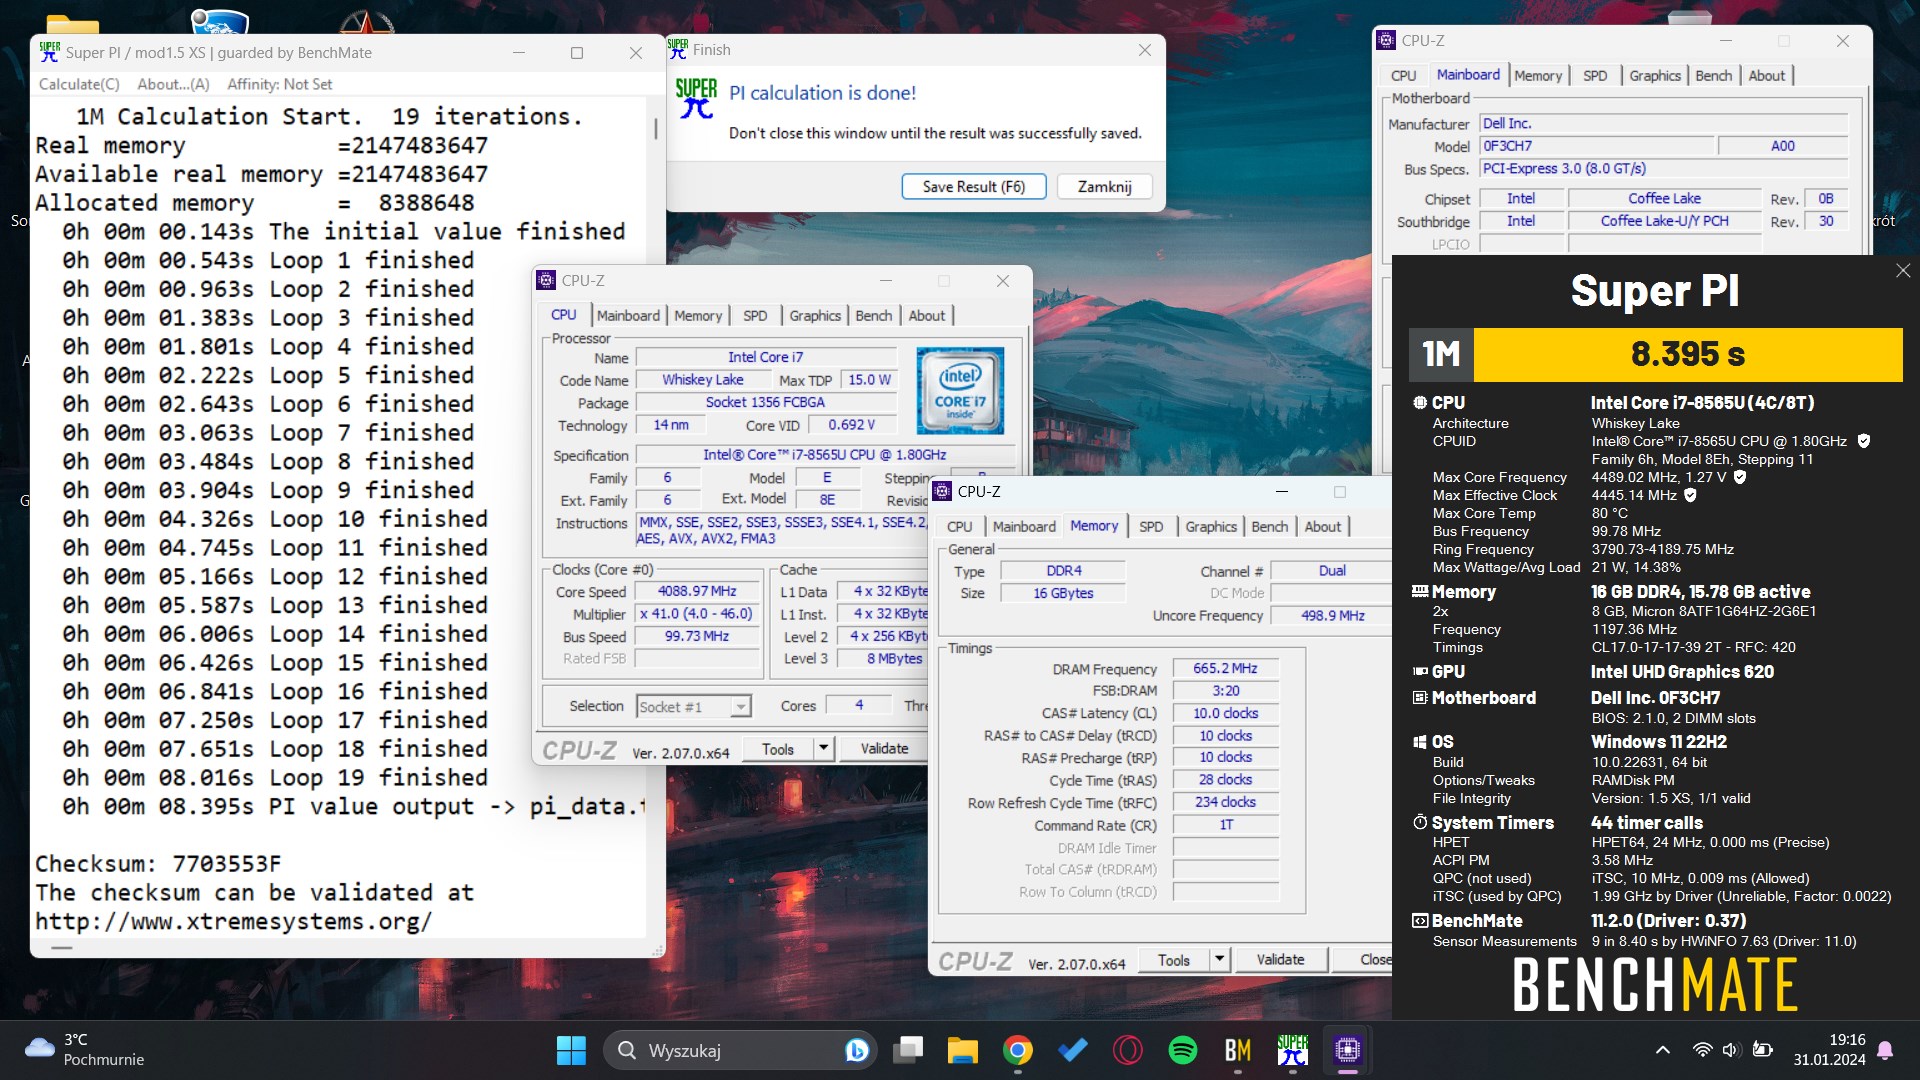1920x1080 pixels.
Task: Show hidden system tray icons
Action: point(1662,1050)
